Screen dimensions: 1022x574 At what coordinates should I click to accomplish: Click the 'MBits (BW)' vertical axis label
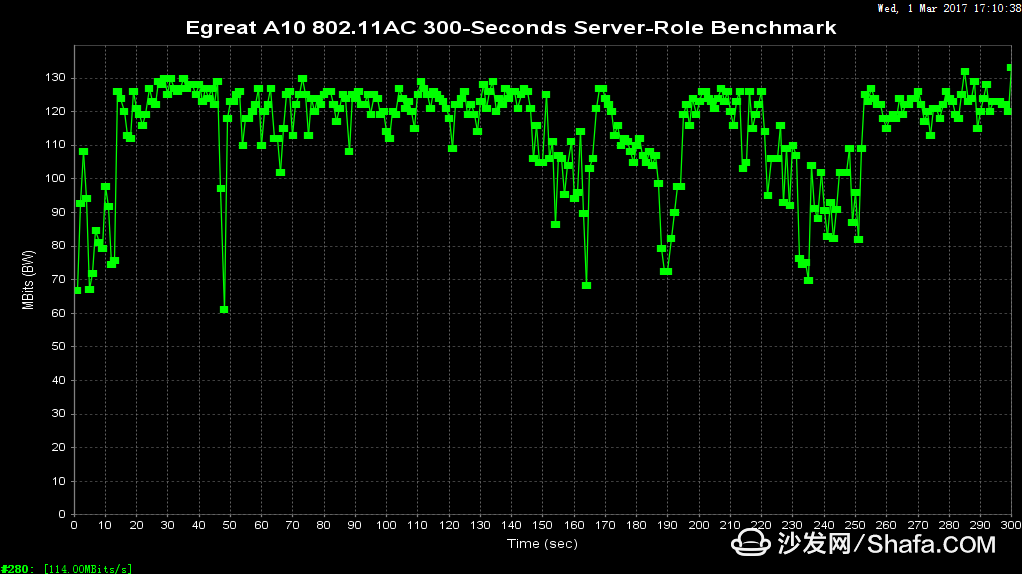pos(27,280)
